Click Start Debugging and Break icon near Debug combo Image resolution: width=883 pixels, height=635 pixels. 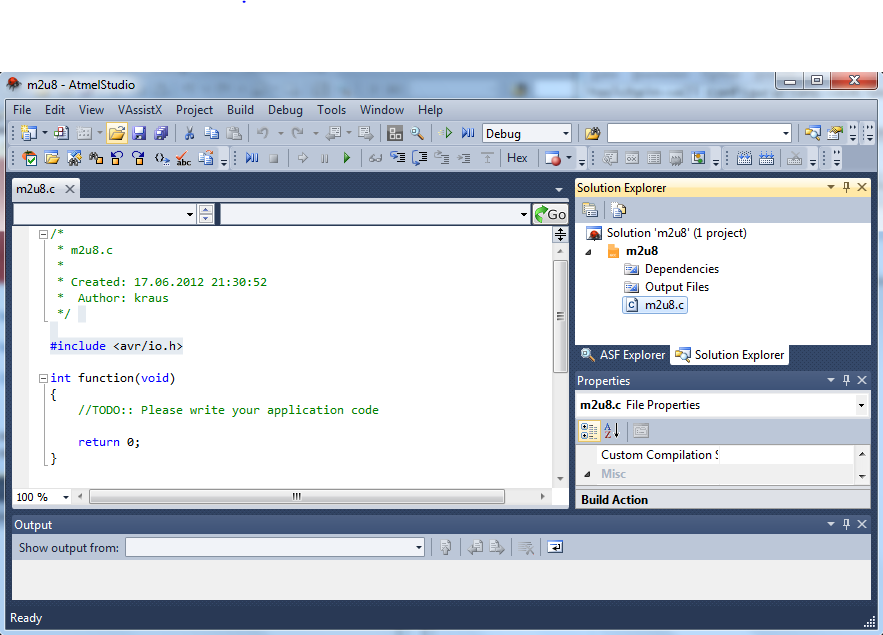pyautogui.click(x=468, y=133)
